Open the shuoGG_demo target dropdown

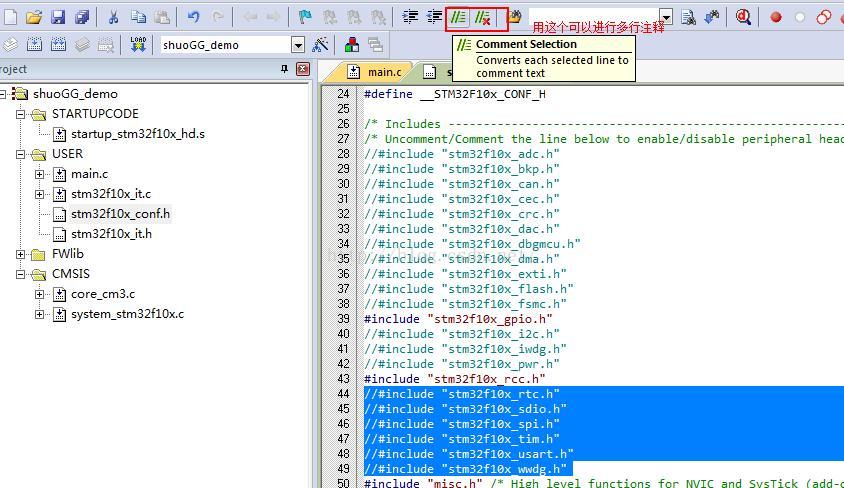click(298, 45)
